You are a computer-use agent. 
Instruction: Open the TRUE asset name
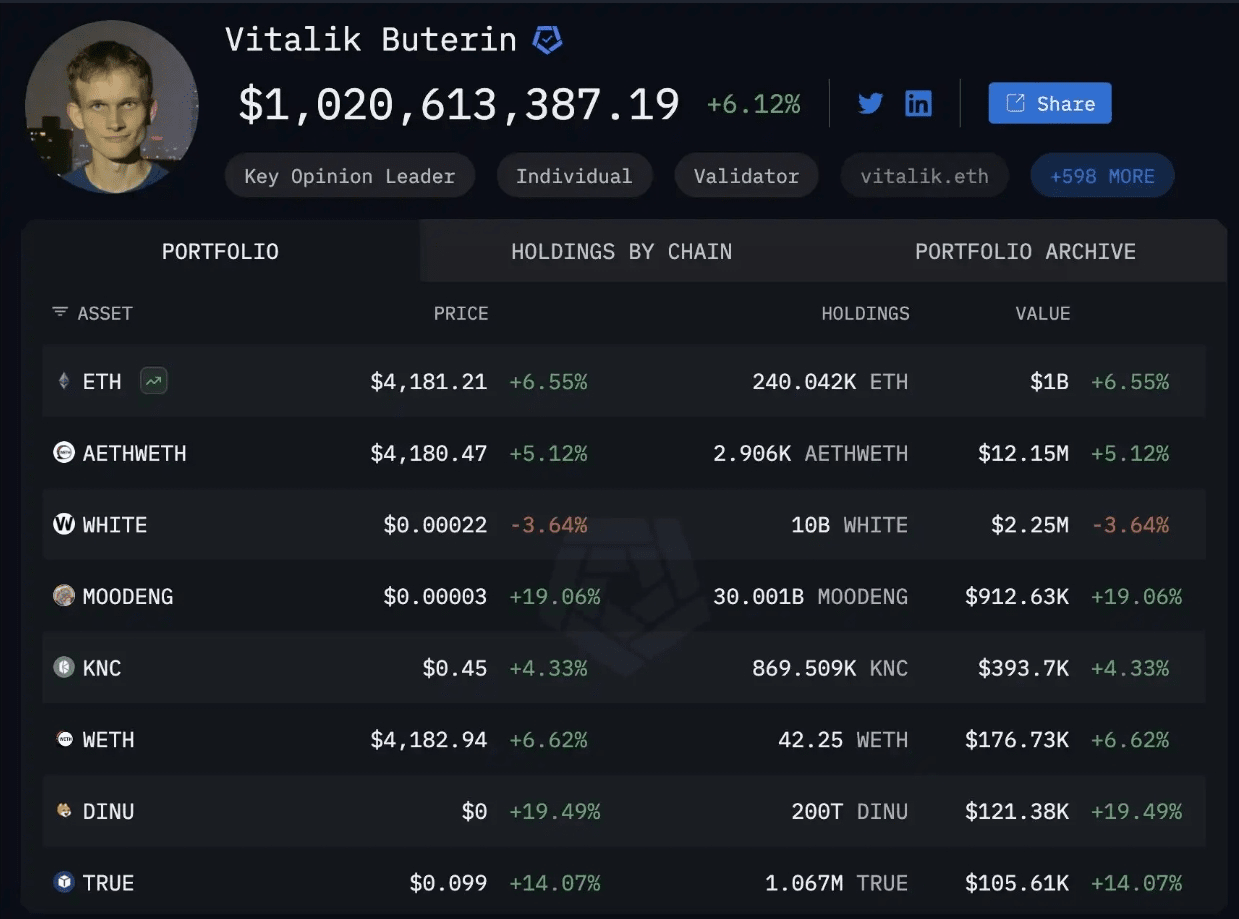click(109, 883)
